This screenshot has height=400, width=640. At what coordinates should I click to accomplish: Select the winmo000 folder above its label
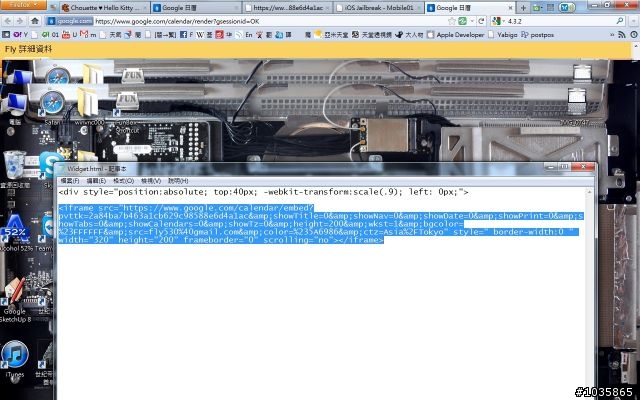87,102
